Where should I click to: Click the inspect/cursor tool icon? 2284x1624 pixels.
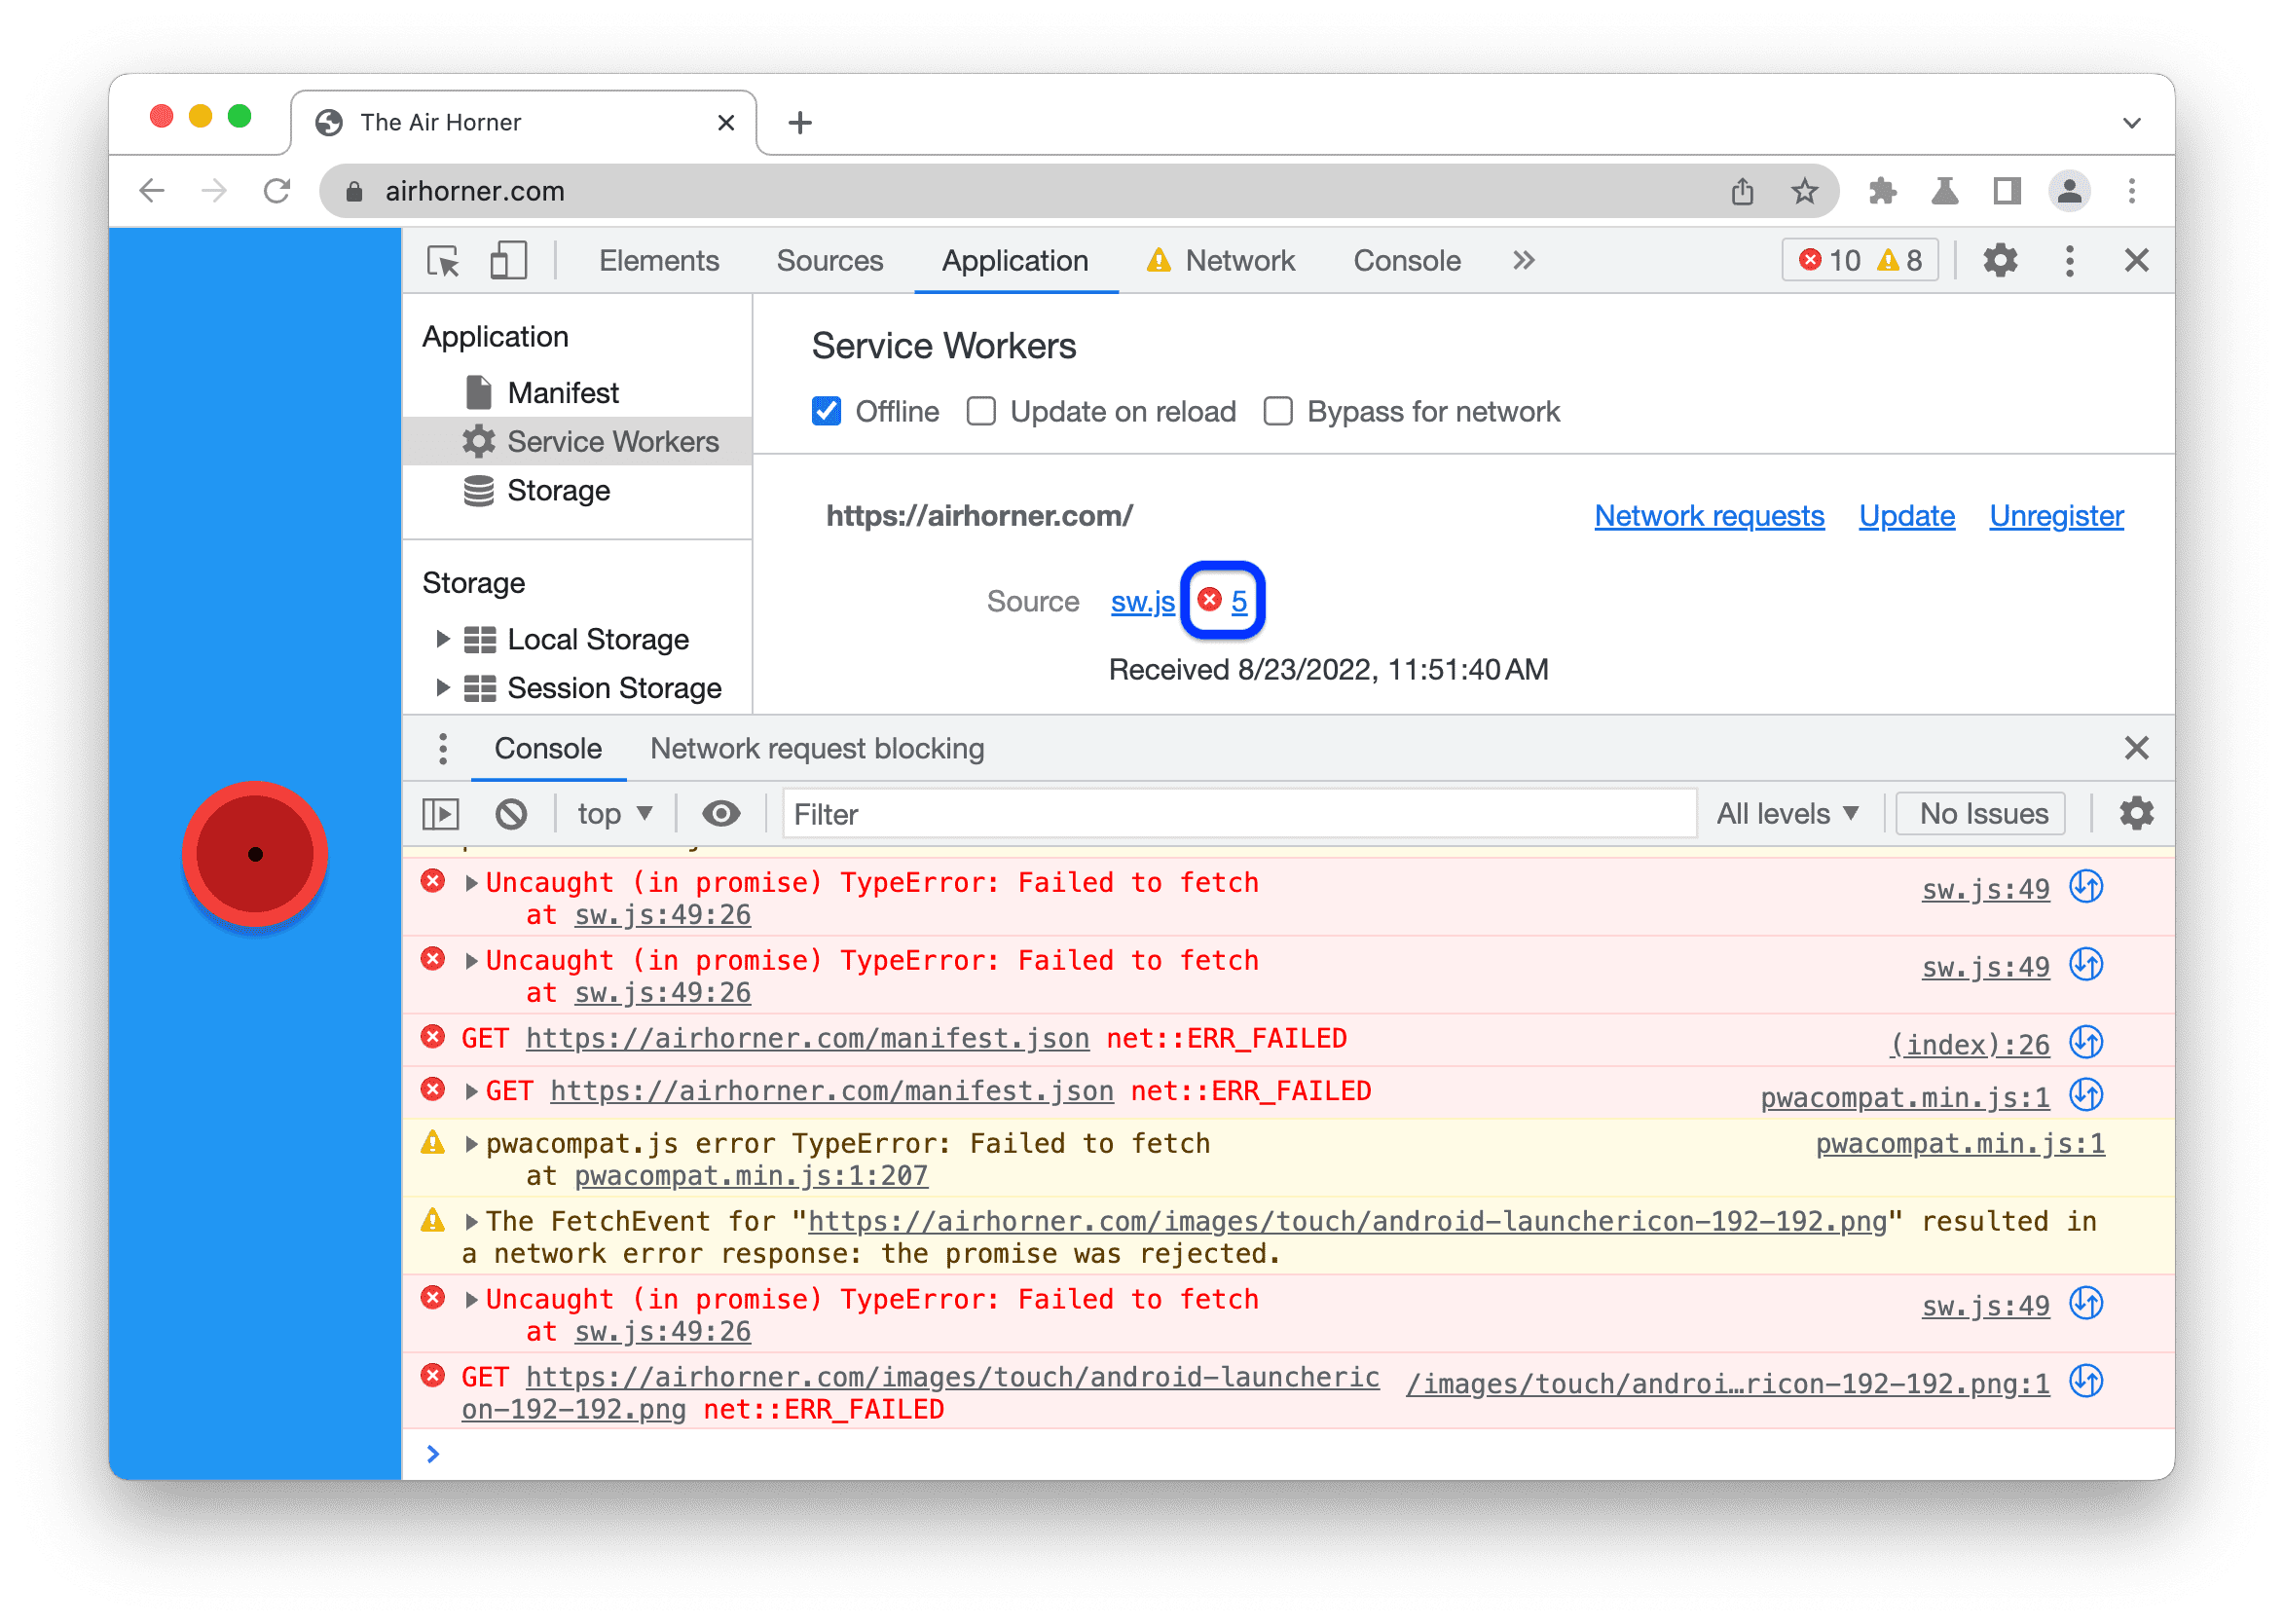click(454, 260)
